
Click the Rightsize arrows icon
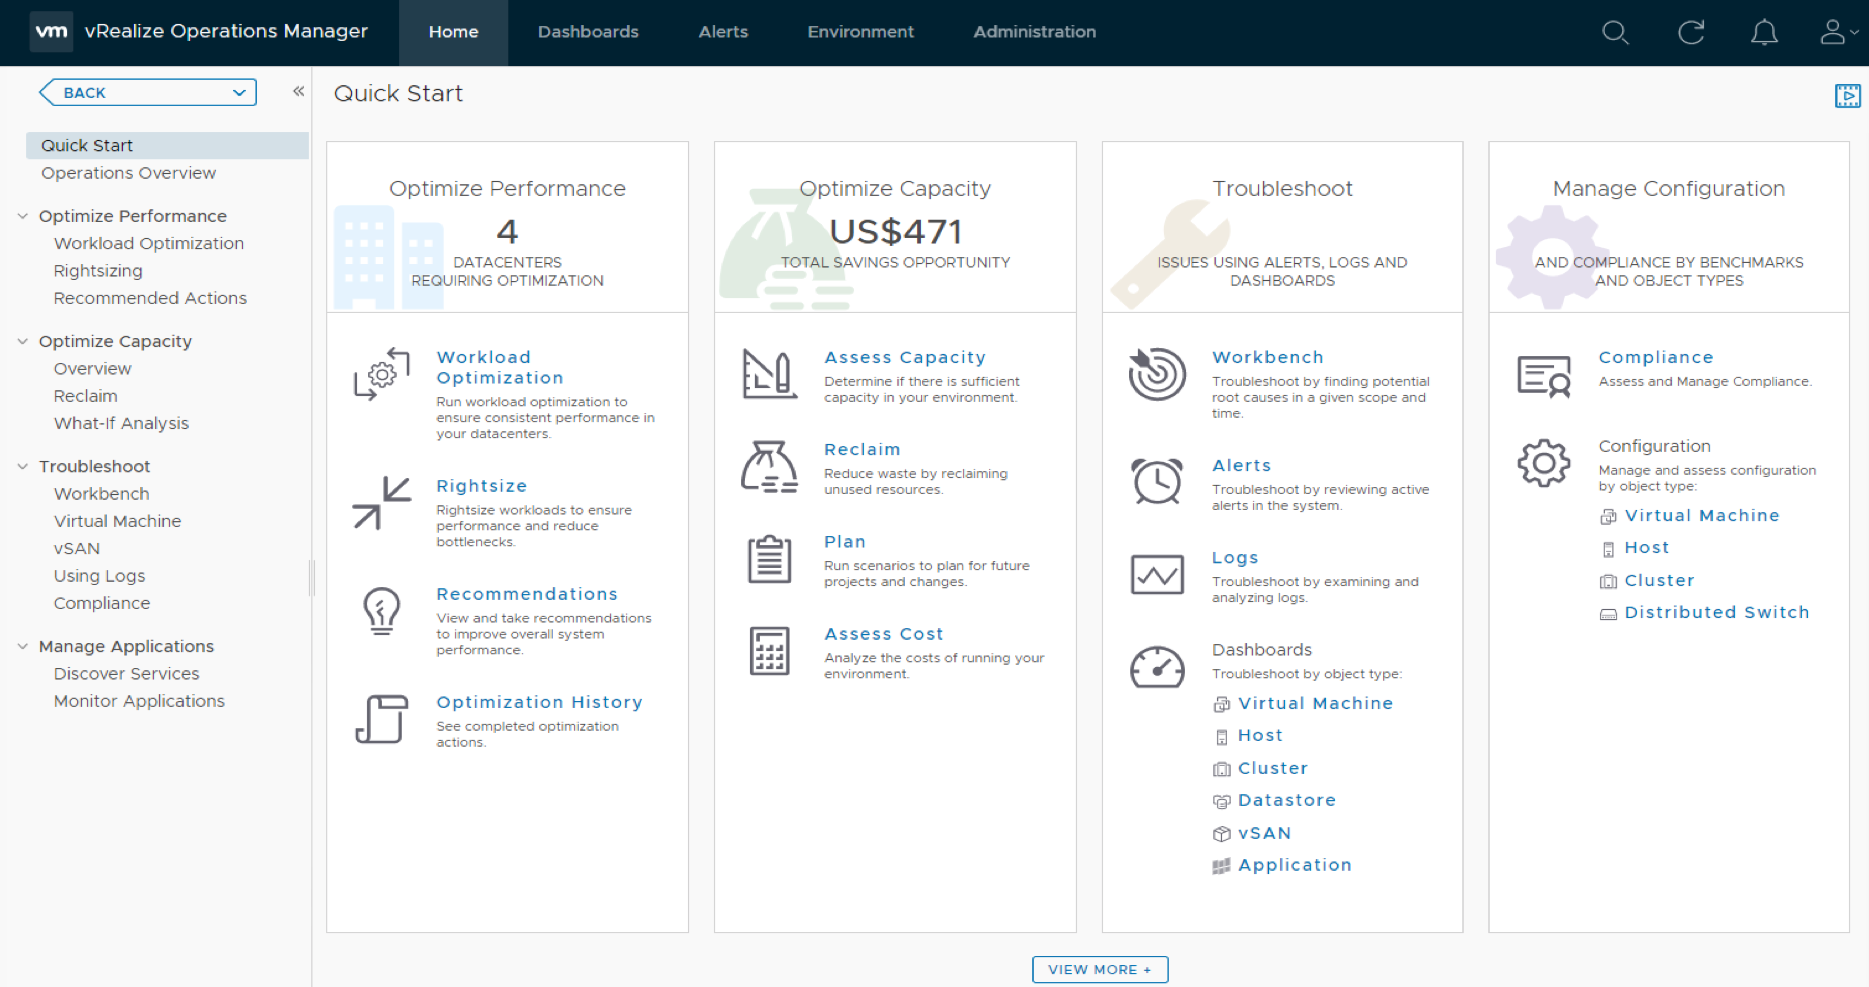[x=382, y=502]
